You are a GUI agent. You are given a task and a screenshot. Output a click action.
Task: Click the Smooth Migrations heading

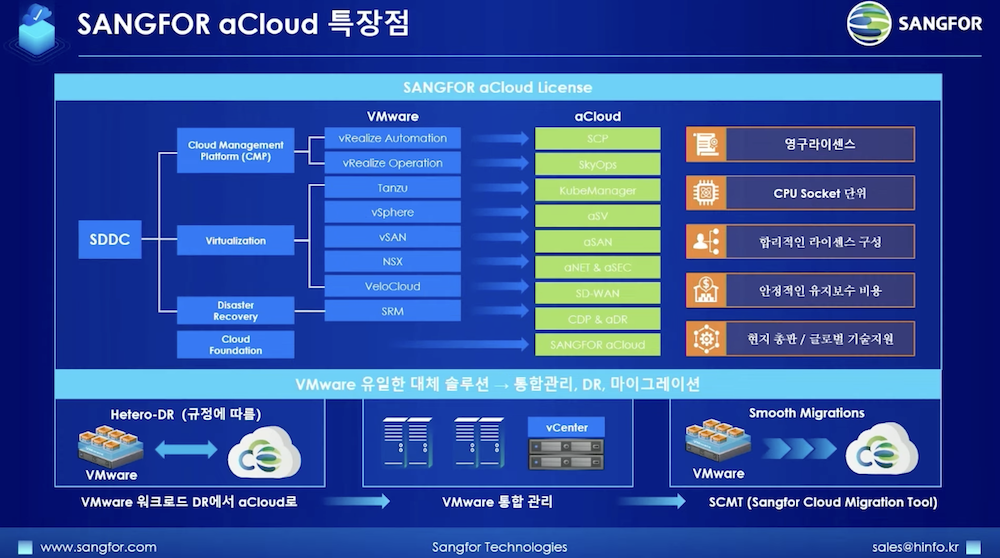(x=806, y=413)
